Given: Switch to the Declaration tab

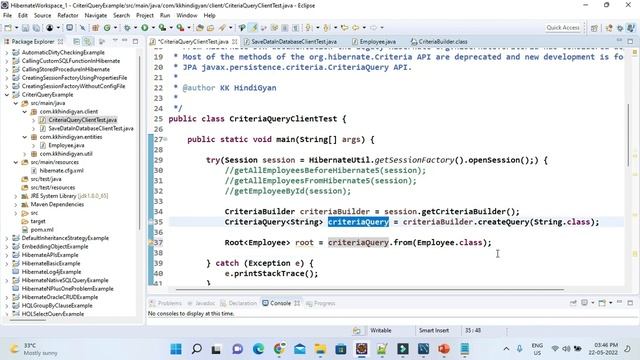Looking at the screenshot, I should 239,303.
